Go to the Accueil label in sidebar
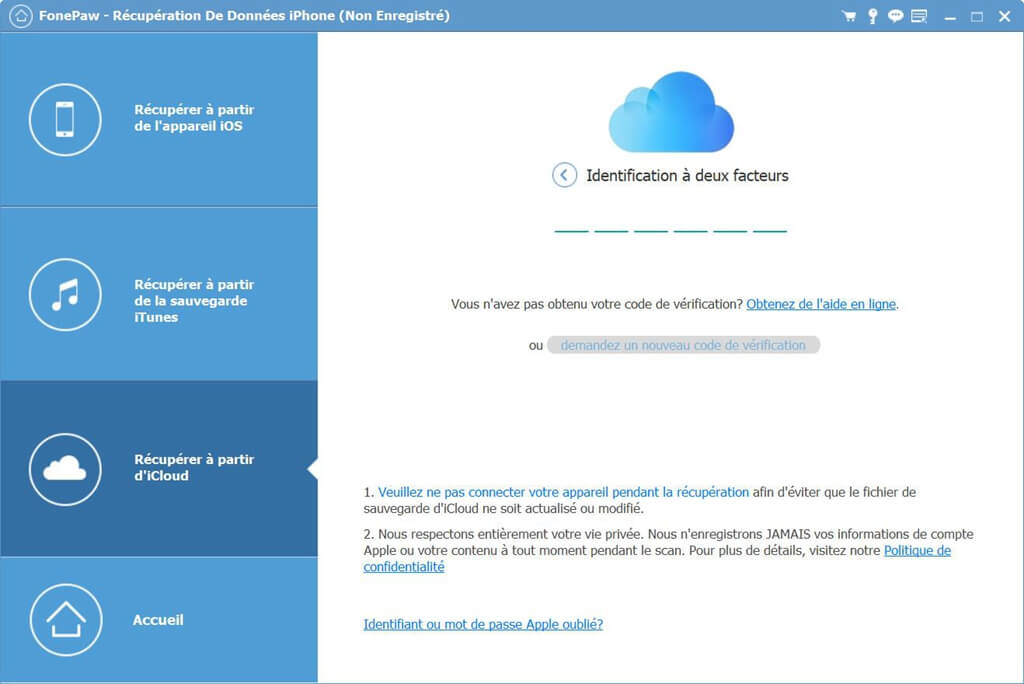Viewport: 1024px width, 684px height. (x=158, y=620)
